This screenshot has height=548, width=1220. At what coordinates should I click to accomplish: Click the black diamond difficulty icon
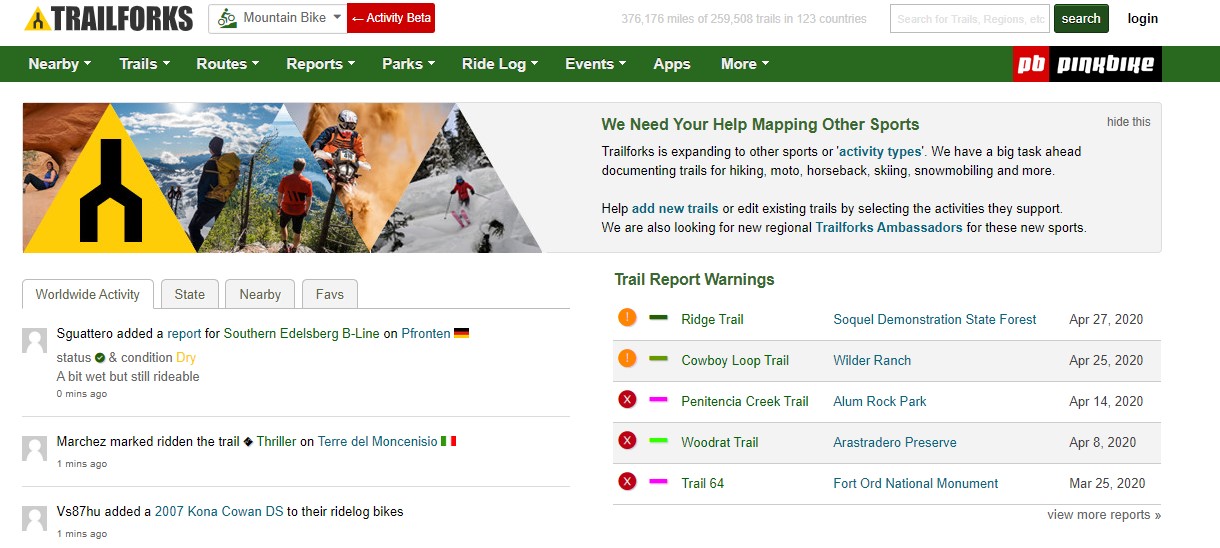tap(248, 442)
